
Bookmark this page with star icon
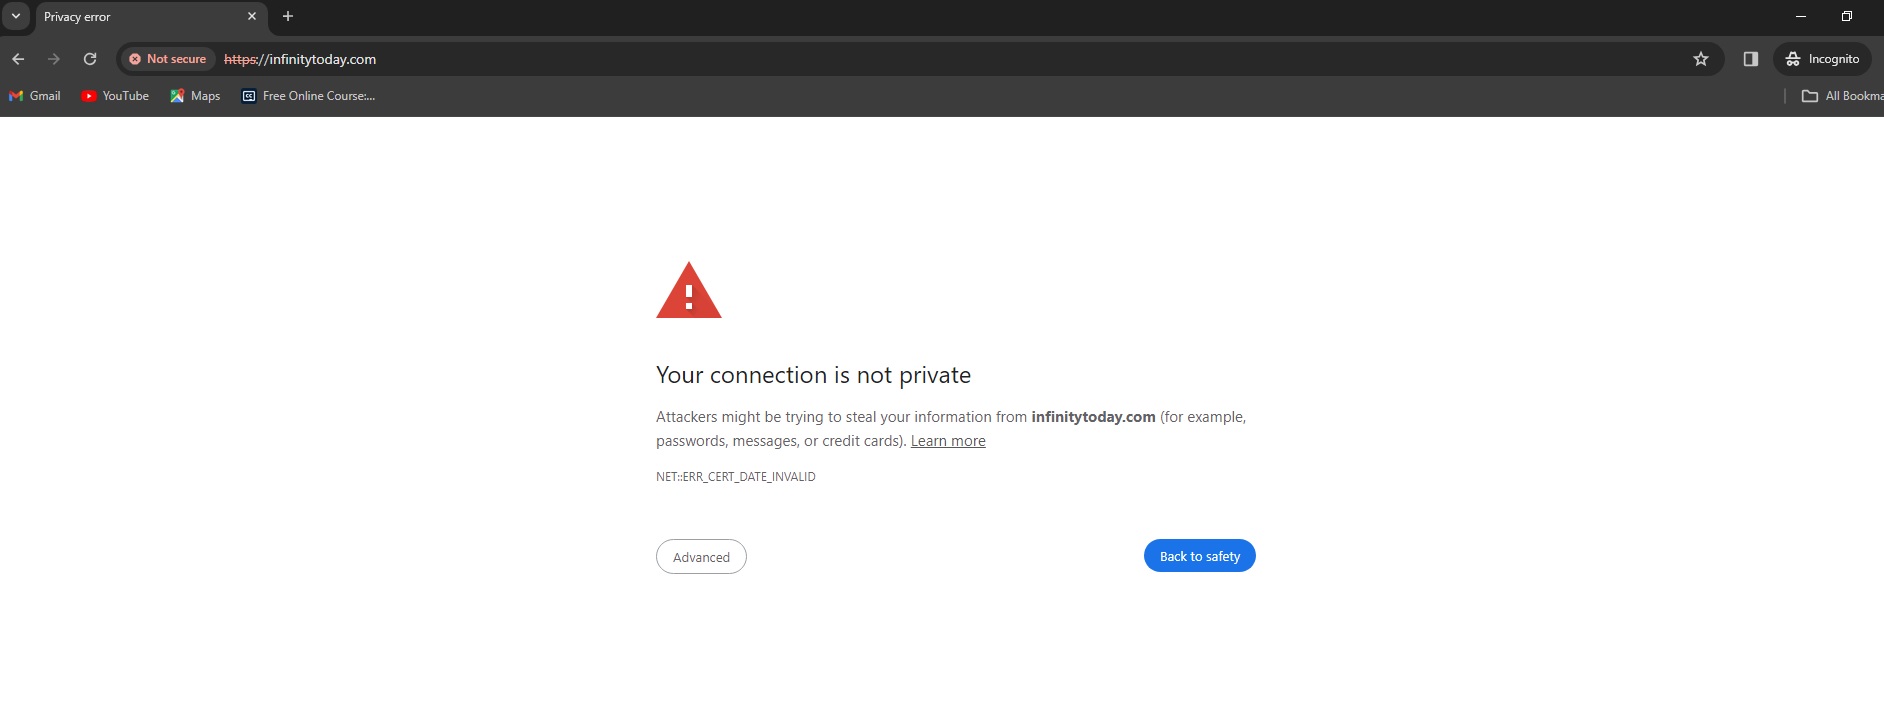[x=1701, y=59]
